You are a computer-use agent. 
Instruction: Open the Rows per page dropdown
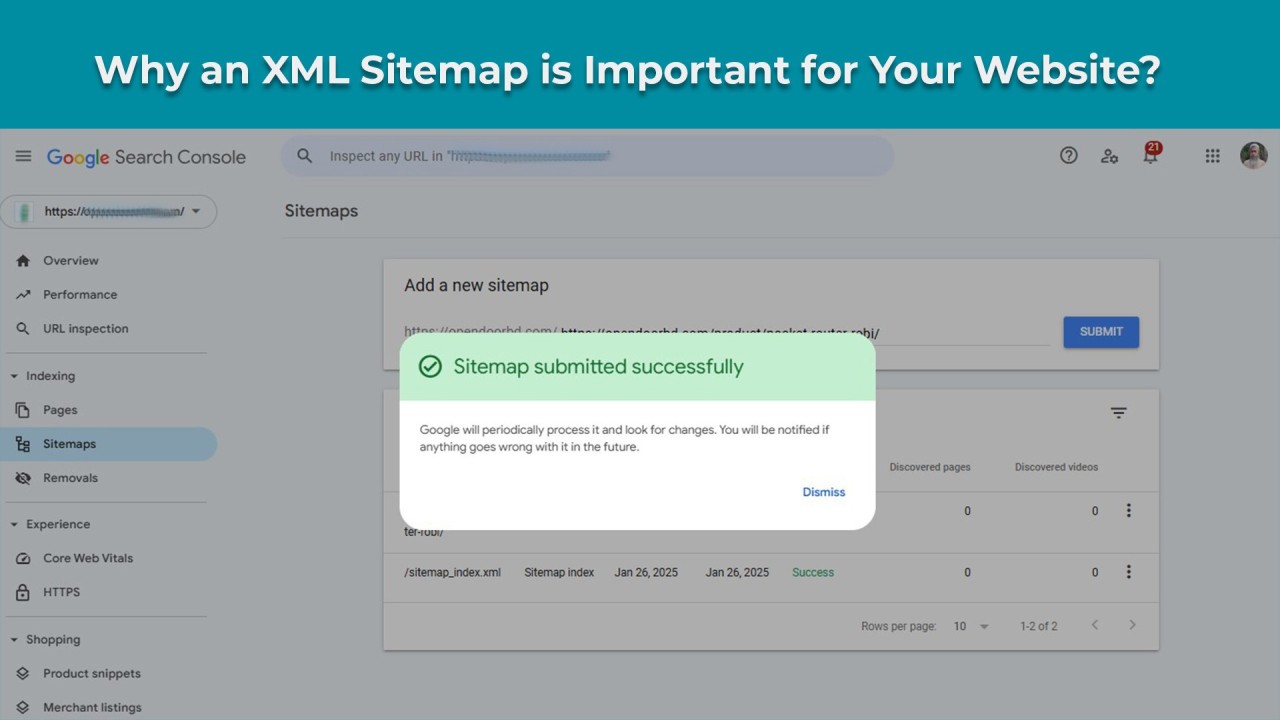pos(970,626)
